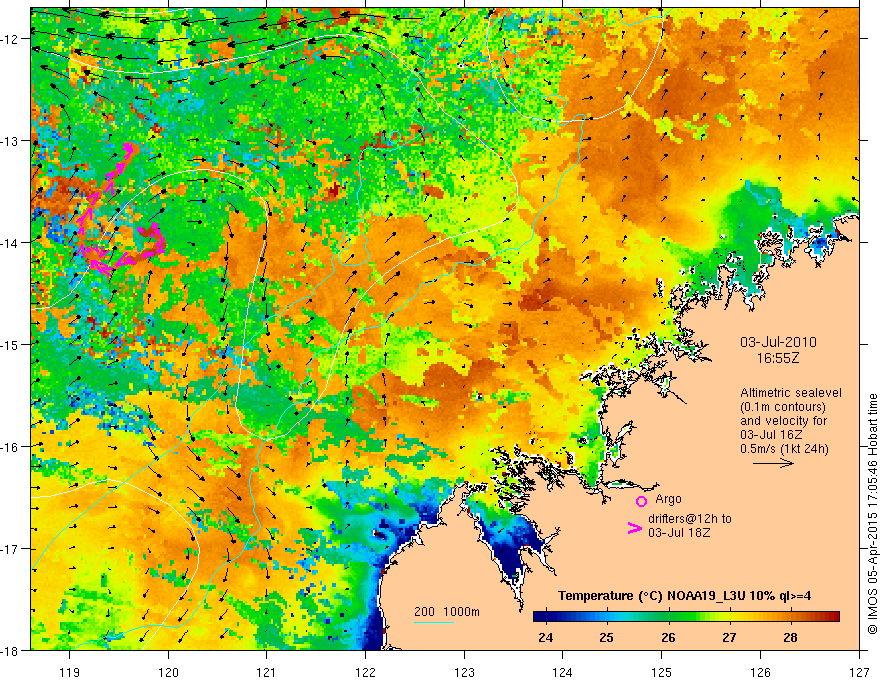The width and height of the screenshot is (880, 680).
Task: Click the magenta Argo circle legend symbol
Action: coord(641,501)
